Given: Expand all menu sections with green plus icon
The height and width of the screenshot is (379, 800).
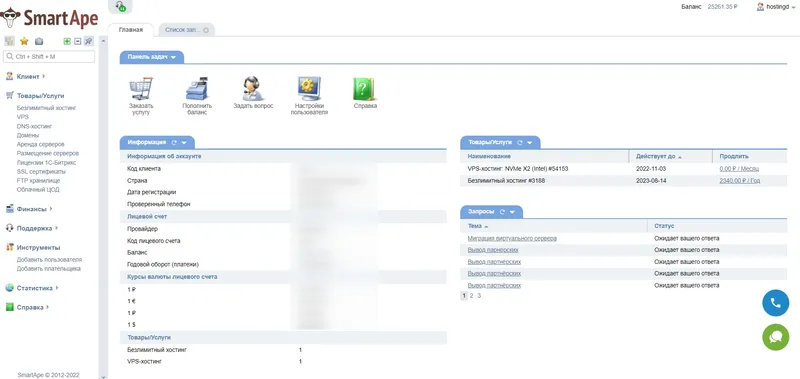Looking at the screenshot, I should click(67, 41).
